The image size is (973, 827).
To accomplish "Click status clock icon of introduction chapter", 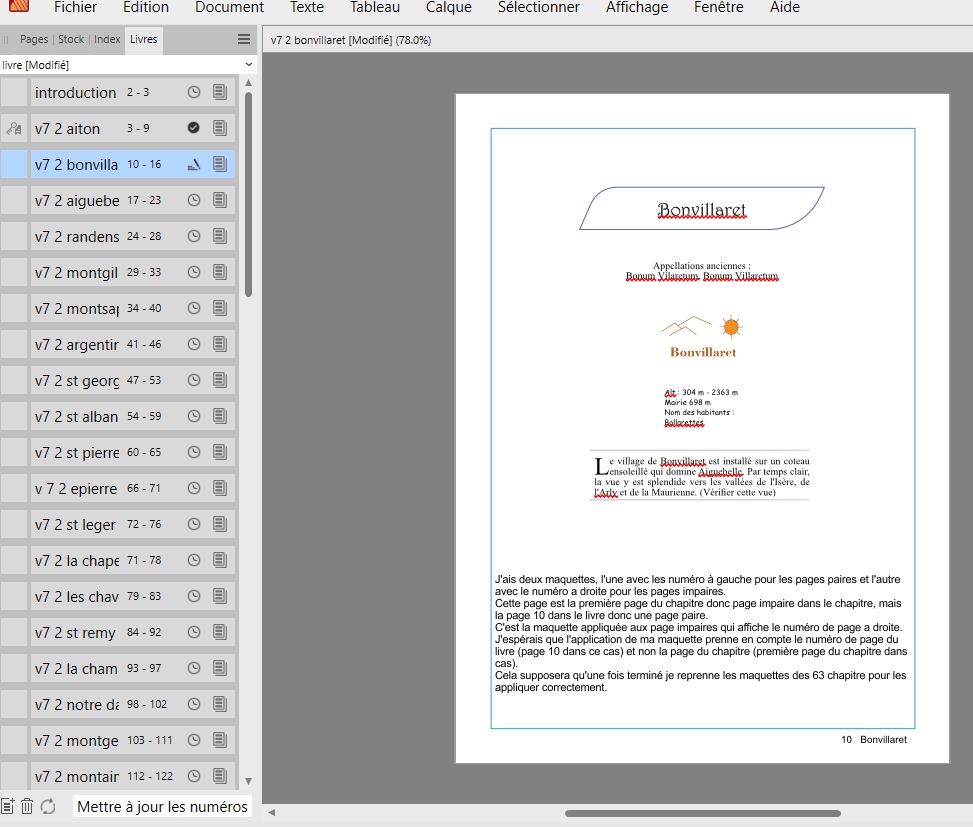I will [x=194, y=92].
